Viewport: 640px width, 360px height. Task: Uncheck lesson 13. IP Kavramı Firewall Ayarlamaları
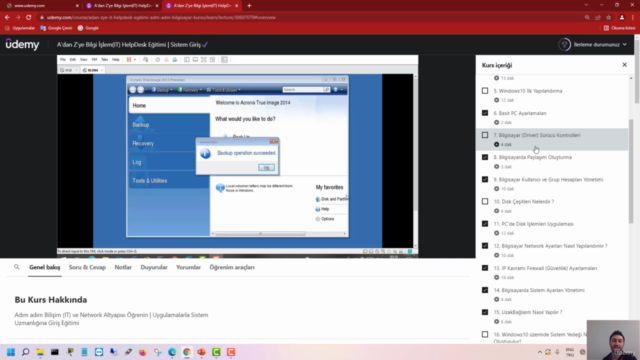click(485, 268)
